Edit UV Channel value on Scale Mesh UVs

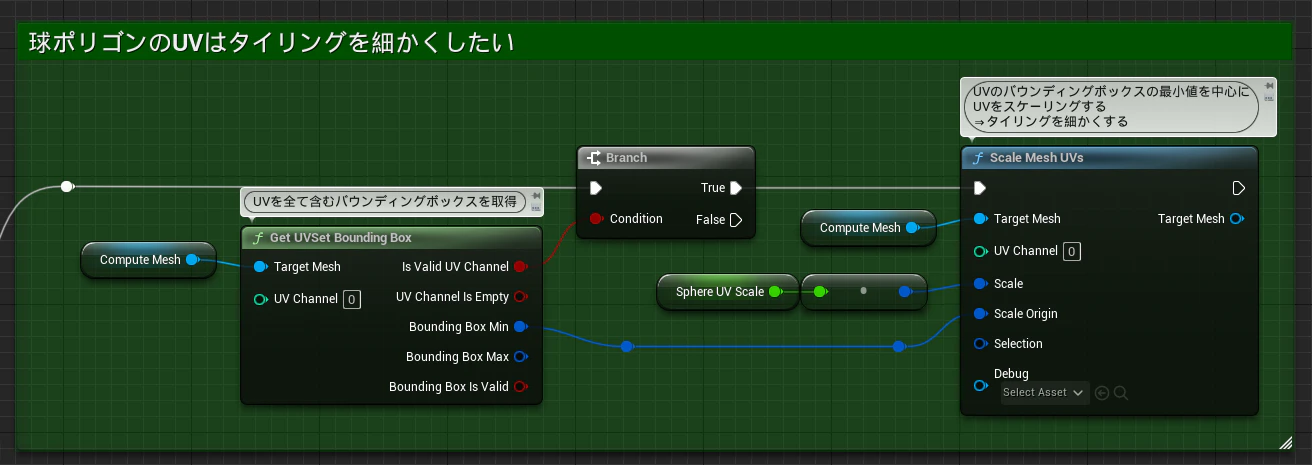coord(1072,251)
